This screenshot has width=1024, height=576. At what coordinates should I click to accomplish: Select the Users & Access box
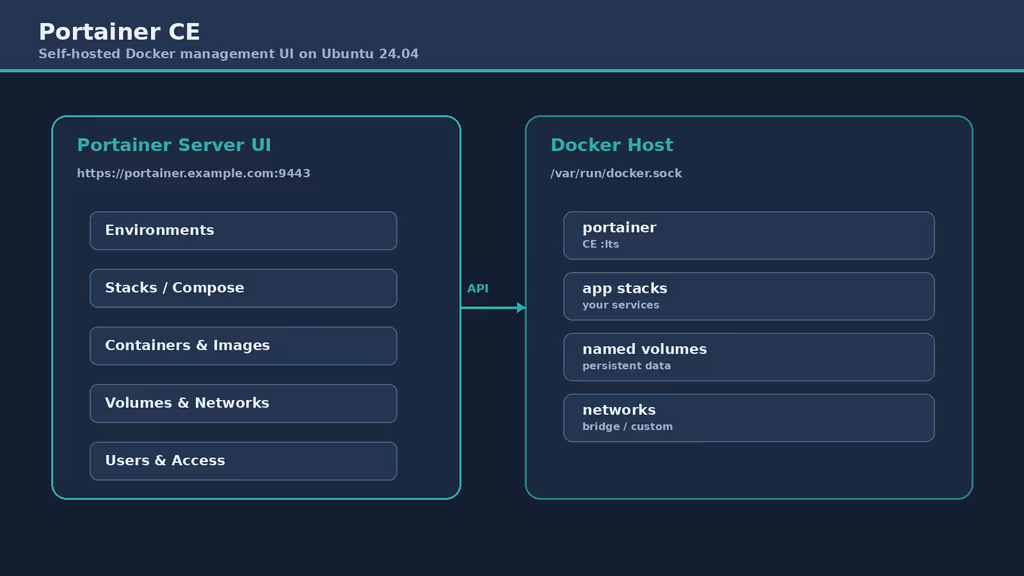[x=243, y=460]
